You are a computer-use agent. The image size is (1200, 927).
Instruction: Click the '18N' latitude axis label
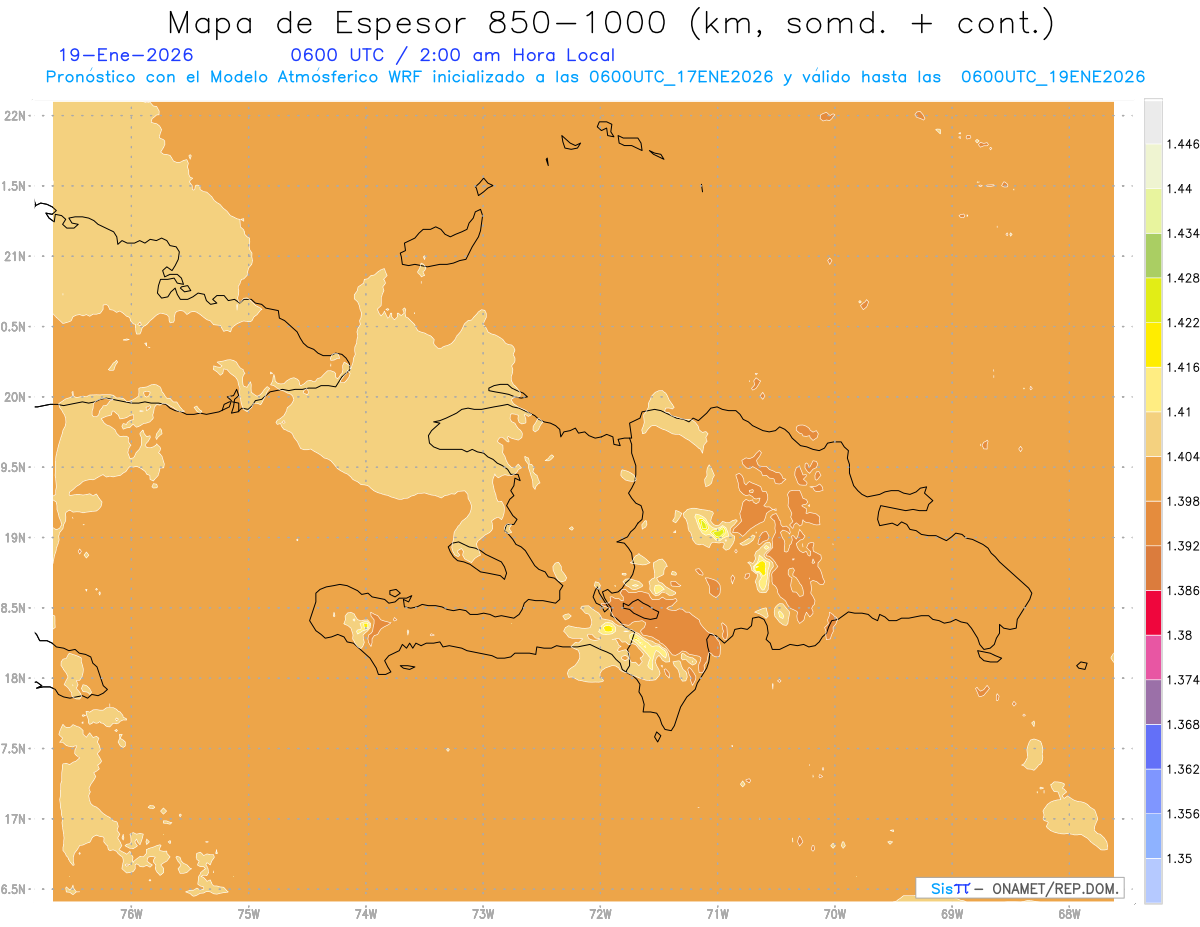(17, 678)
